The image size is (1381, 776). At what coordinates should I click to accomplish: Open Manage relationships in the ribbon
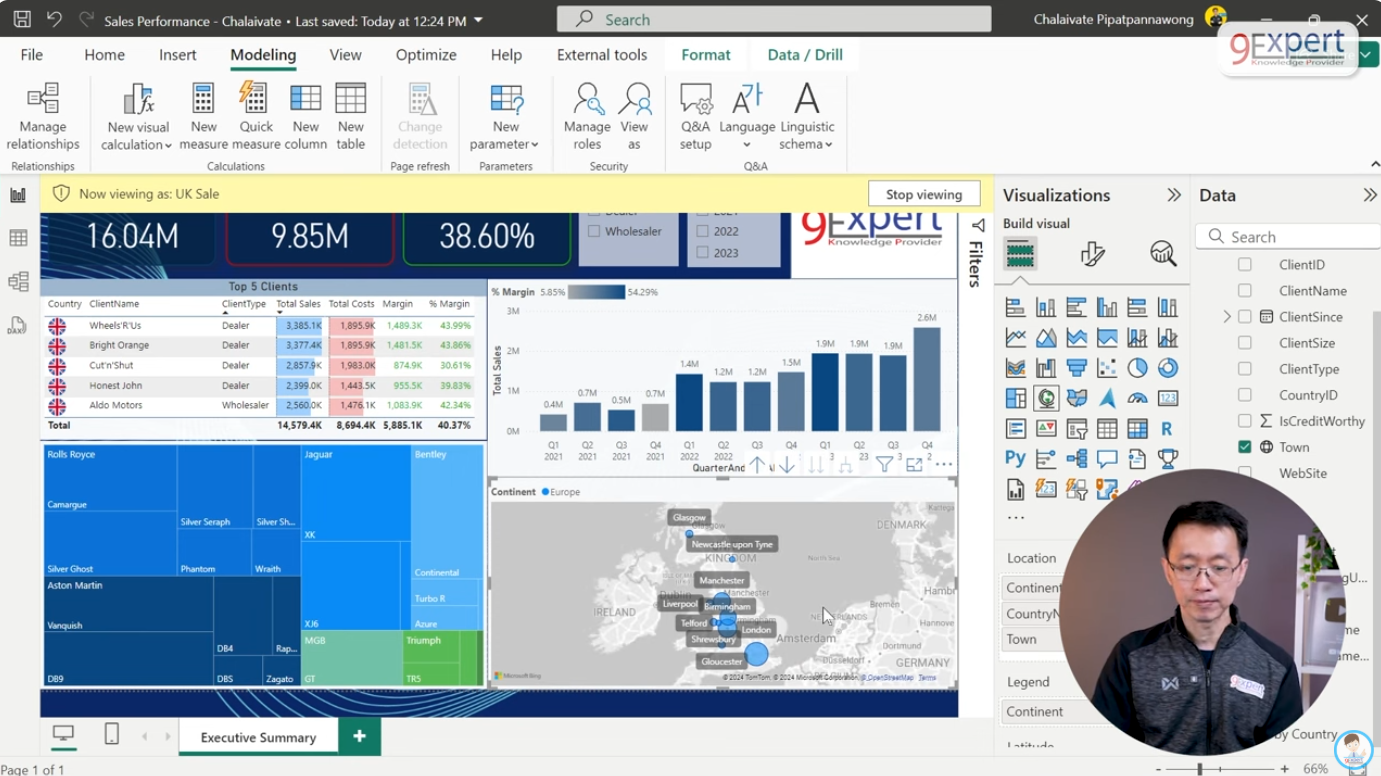42,117
